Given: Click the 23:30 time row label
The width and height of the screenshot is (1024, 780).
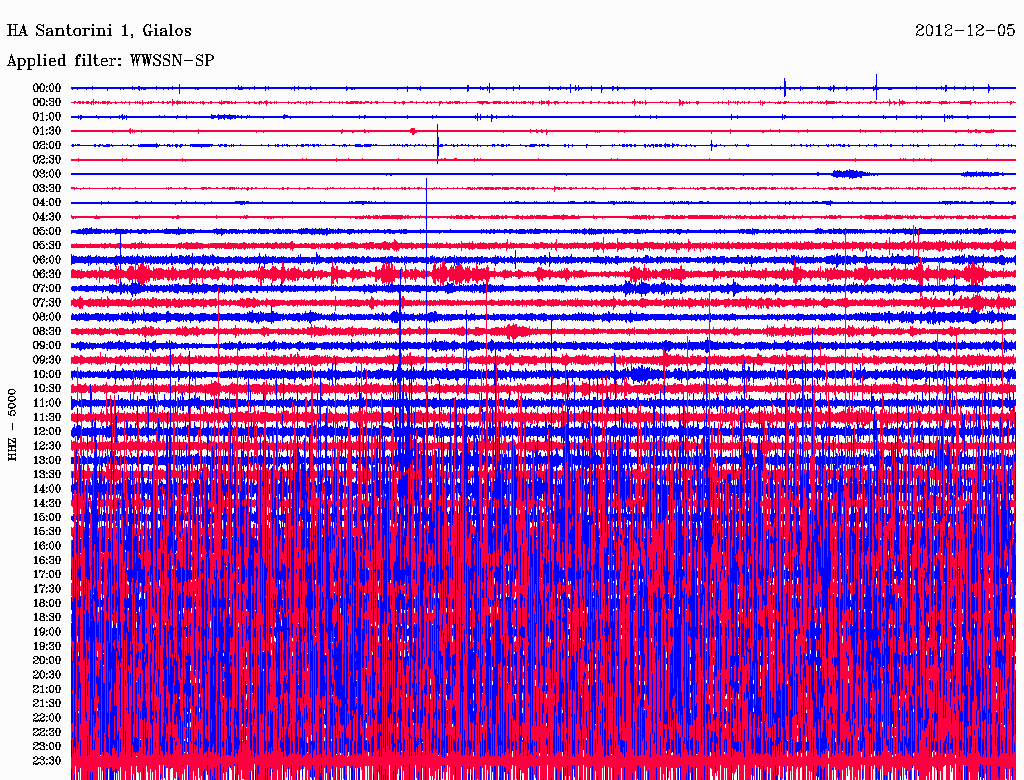Looking at the screenshot, I should (x=47, y=760).
